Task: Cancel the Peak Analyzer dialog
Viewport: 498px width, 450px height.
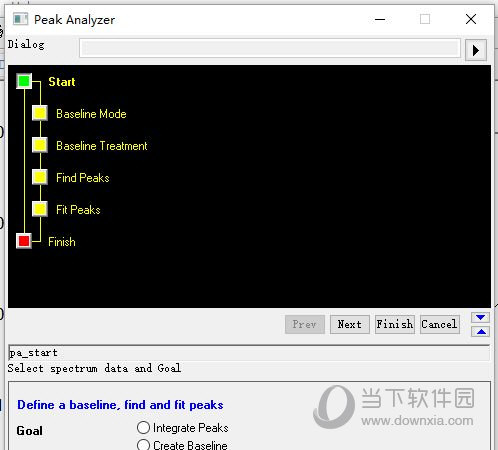Action: (x=440, y=324)
